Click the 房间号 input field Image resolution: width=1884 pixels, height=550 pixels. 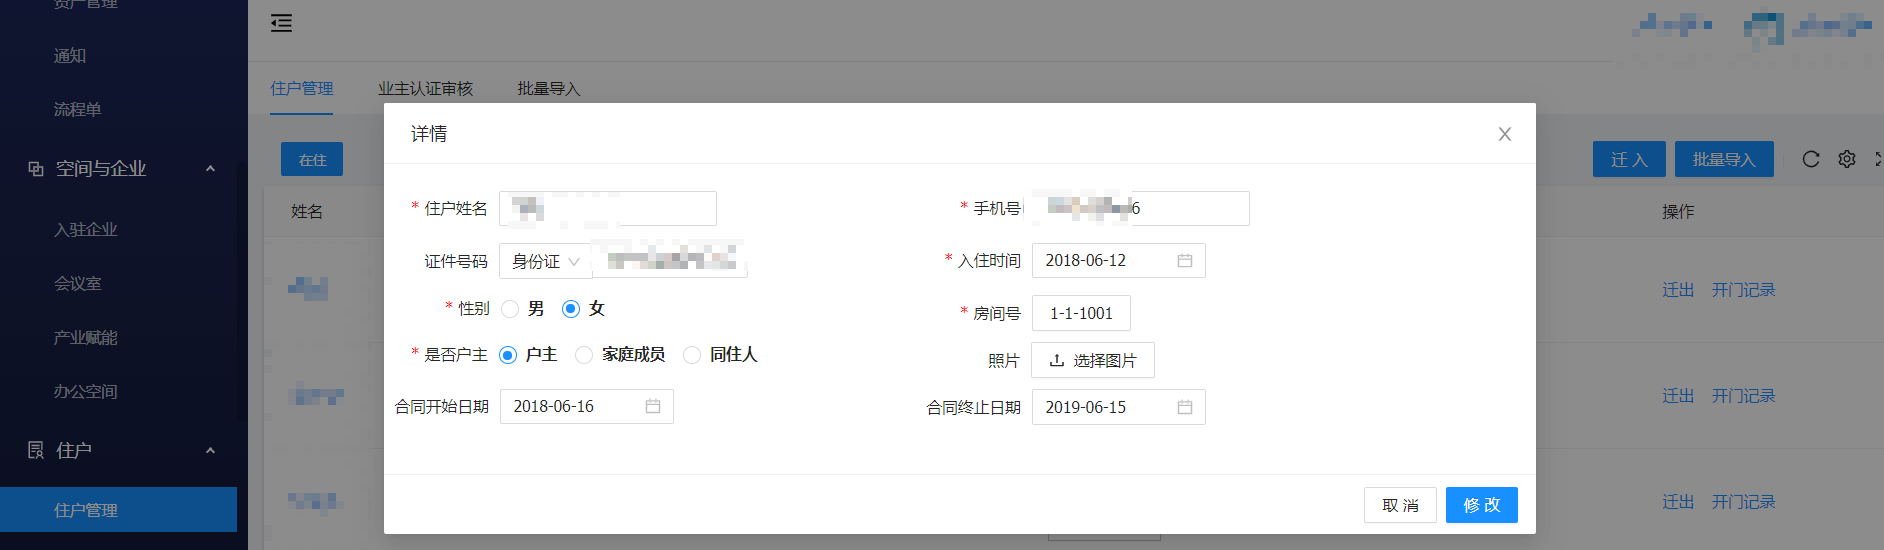pos(1081,313)
